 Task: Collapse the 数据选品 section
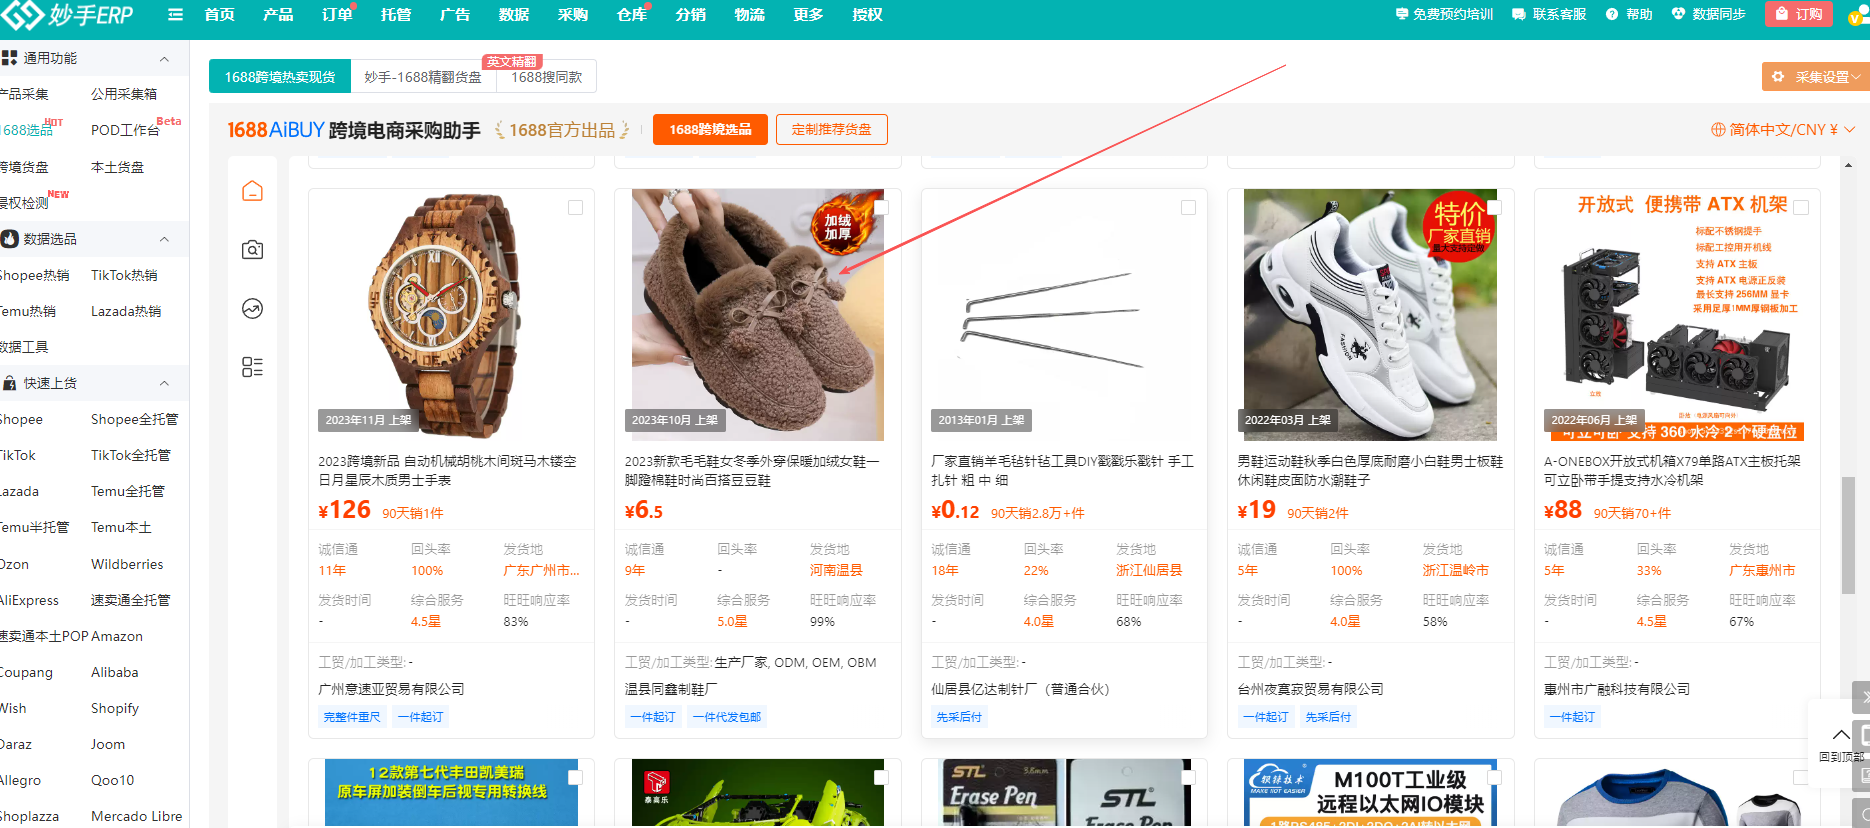165,239
